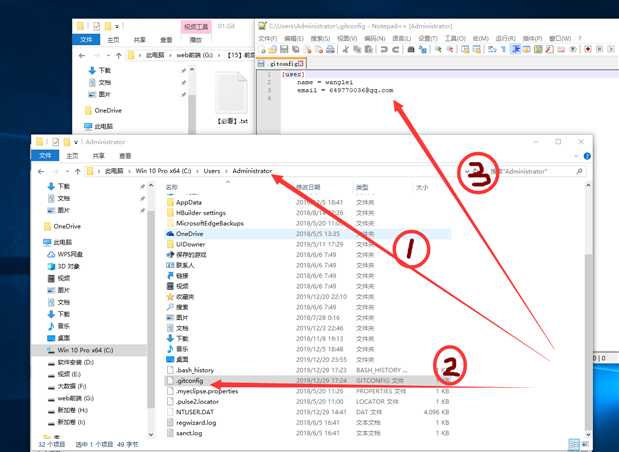The image size is (619, 452).
Task: Open 播放 tab in the back Explorer window
Action: pyautogui.click(x=196, y=39)
